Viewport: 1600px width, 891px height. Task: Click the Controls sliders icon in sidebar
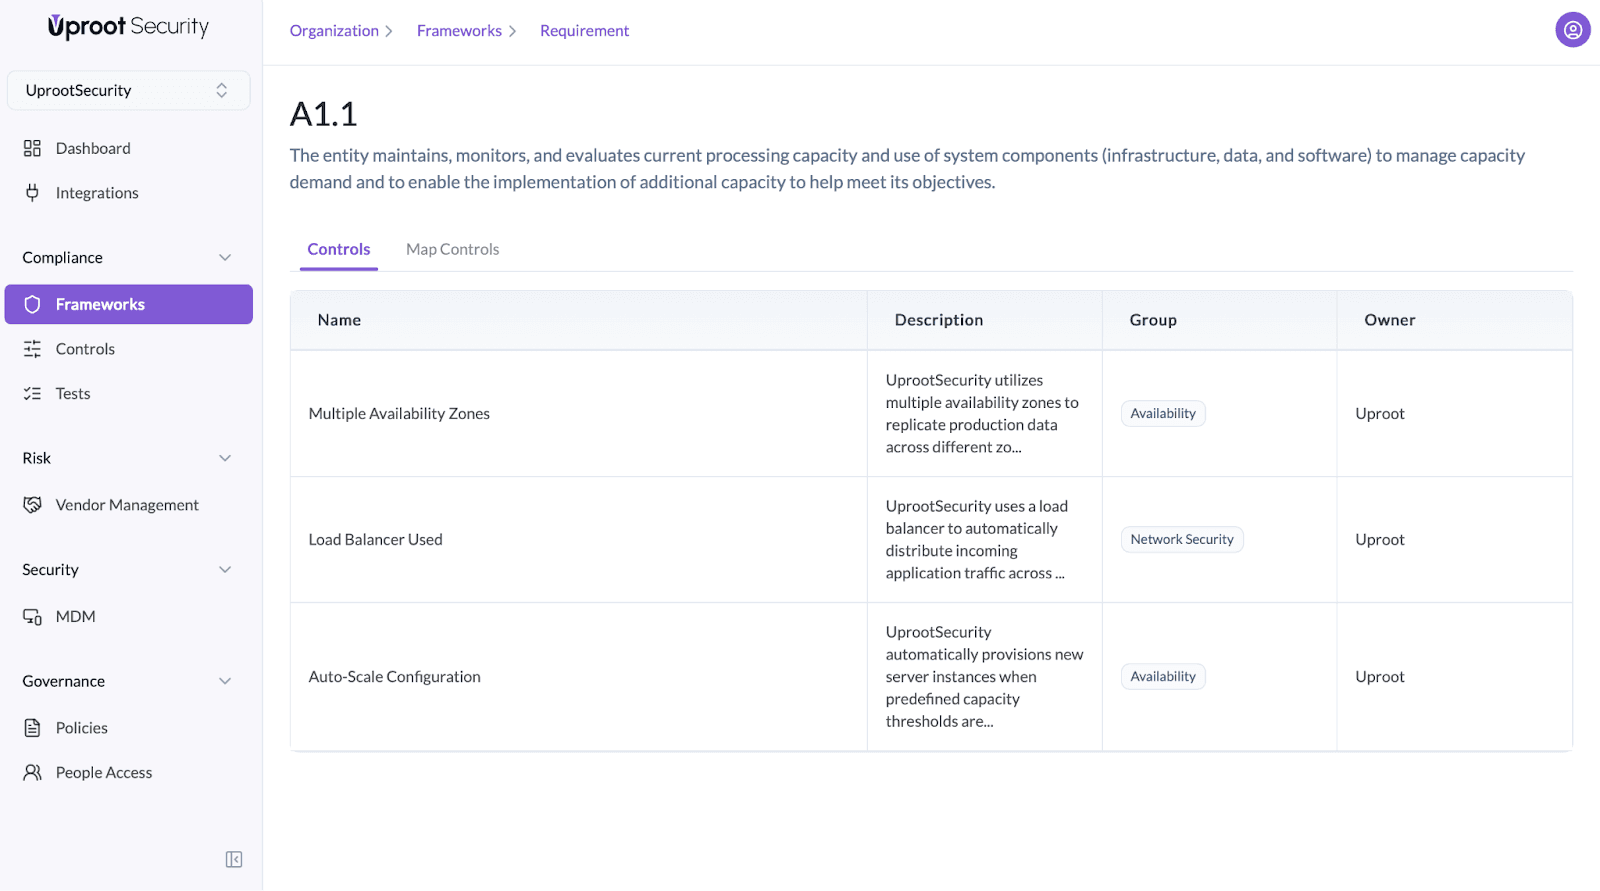coord(32,349)
